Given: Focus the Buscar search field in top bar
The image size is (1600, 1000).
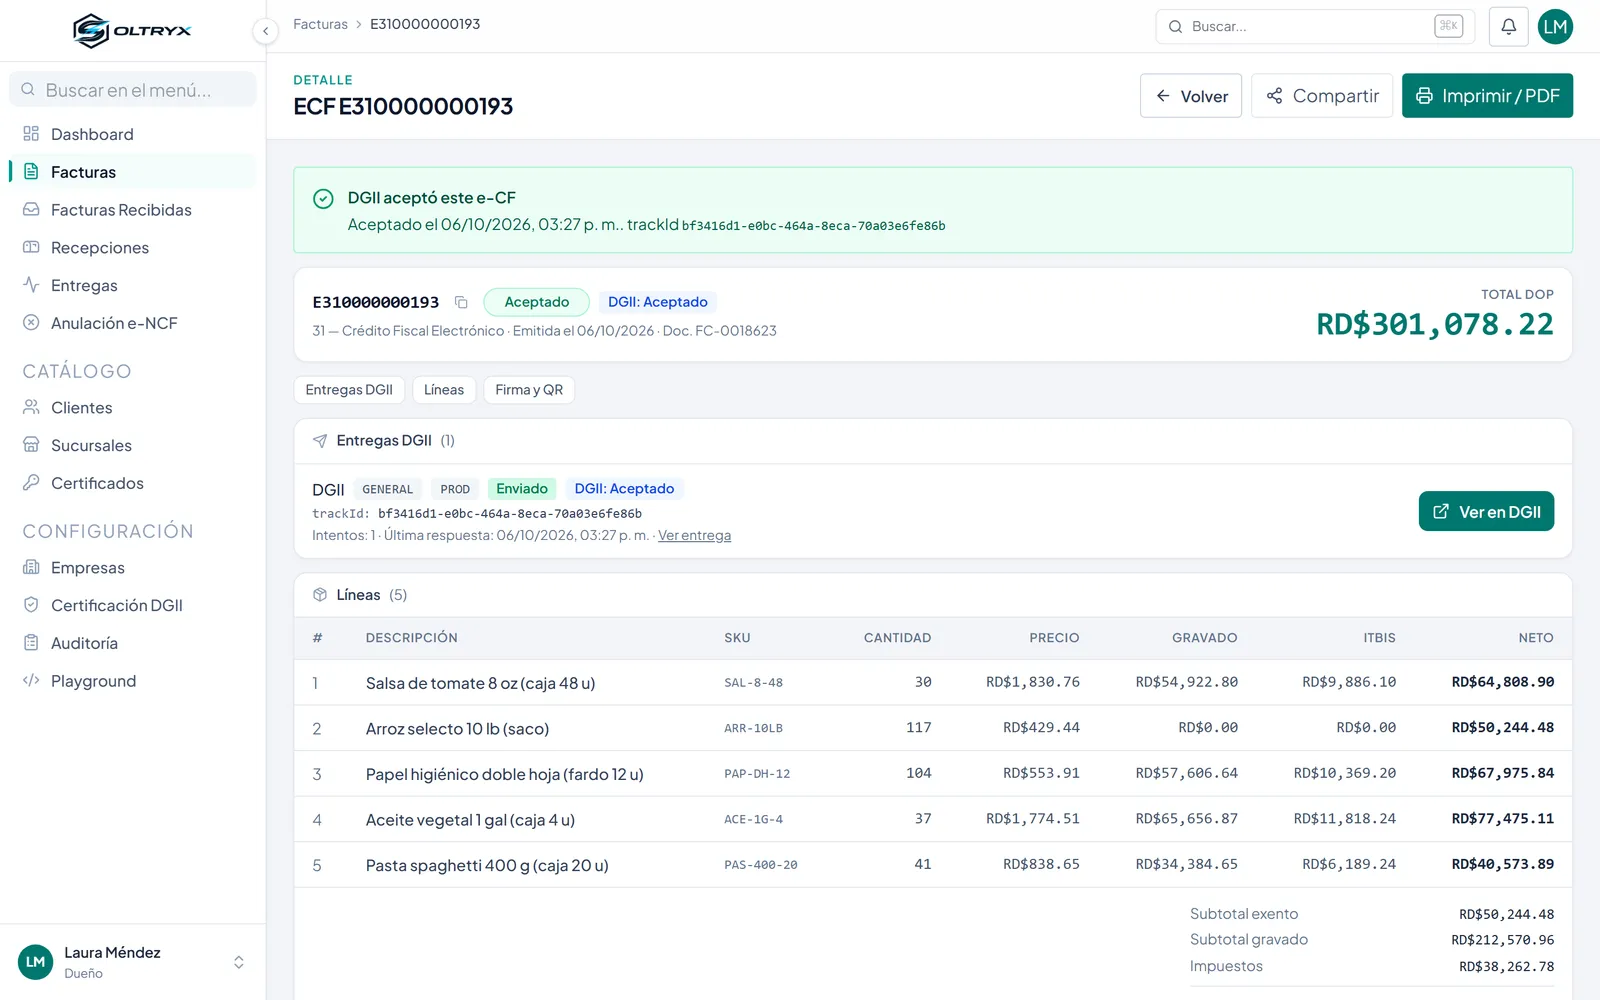Looking at the screenshot, I should (1315, 27).
